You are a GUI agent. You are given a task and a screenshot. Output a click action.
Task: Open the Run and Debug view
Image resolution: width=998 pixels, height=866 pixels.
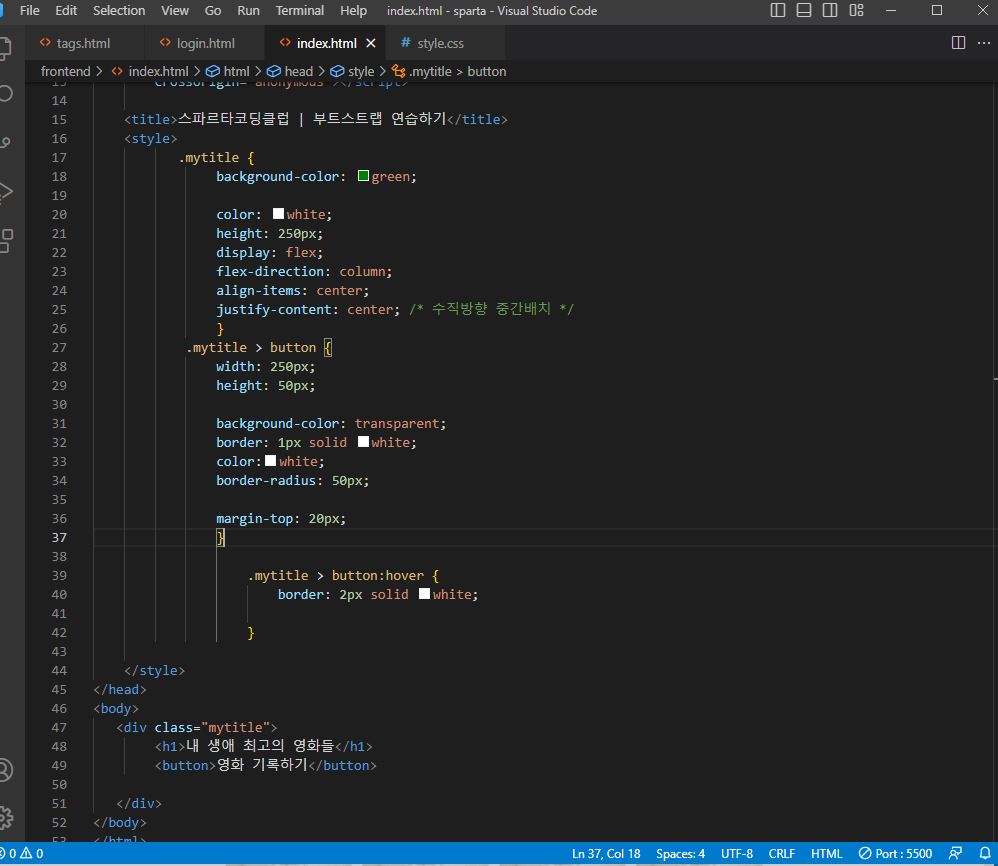tap(5, 192)
